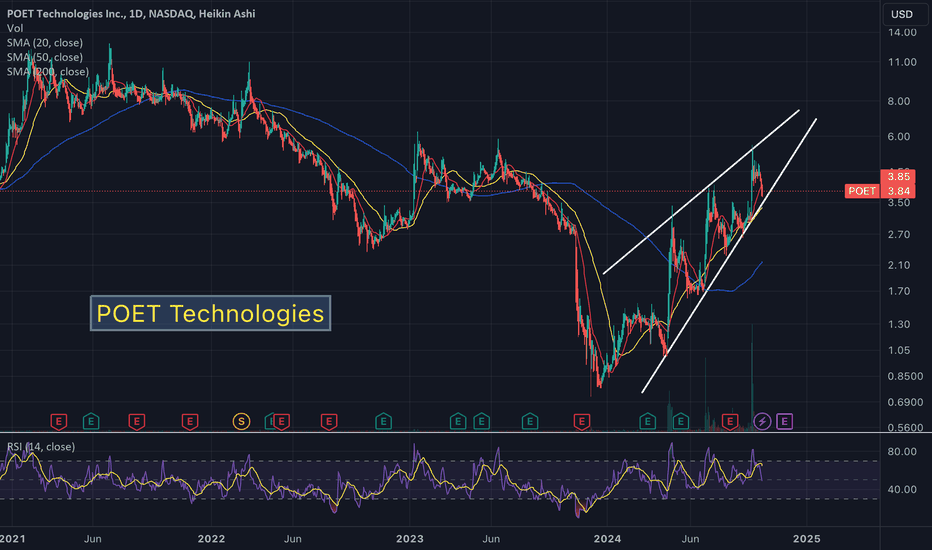Click the 80.00 RSI axis label
The height and width of the screenshot is (550, 932).
coord(902,452)
